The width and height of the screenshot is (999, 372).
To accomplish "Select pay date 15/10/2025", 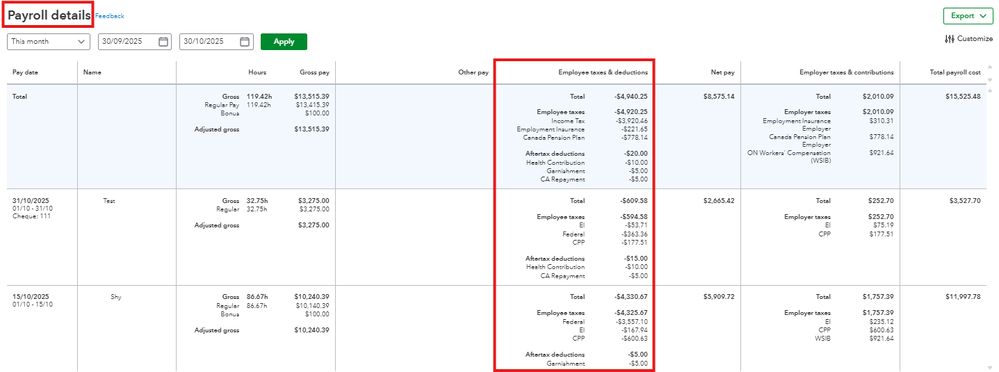I will (31, 296).
